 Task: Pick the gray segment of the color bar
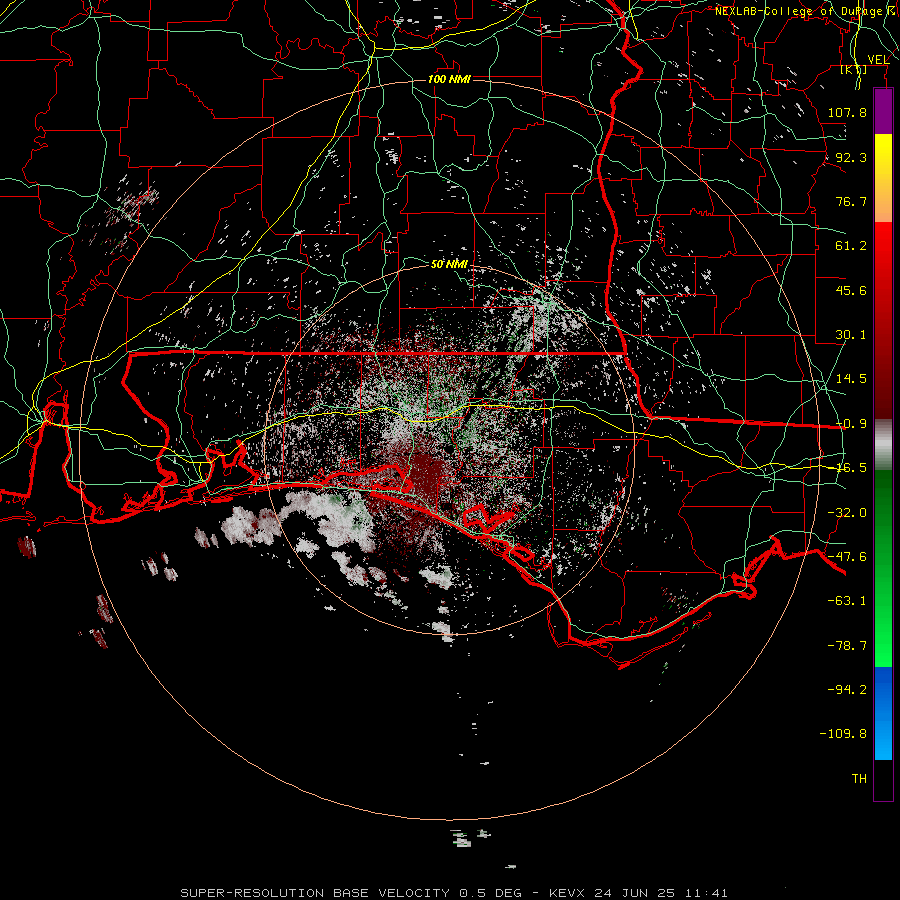[883, 445]
